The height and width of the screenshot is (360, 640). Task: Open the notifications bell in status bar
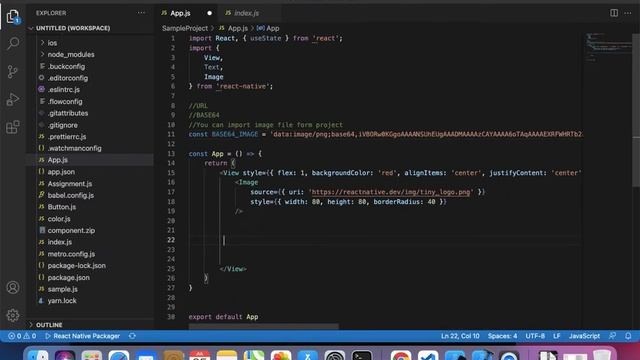628,336
